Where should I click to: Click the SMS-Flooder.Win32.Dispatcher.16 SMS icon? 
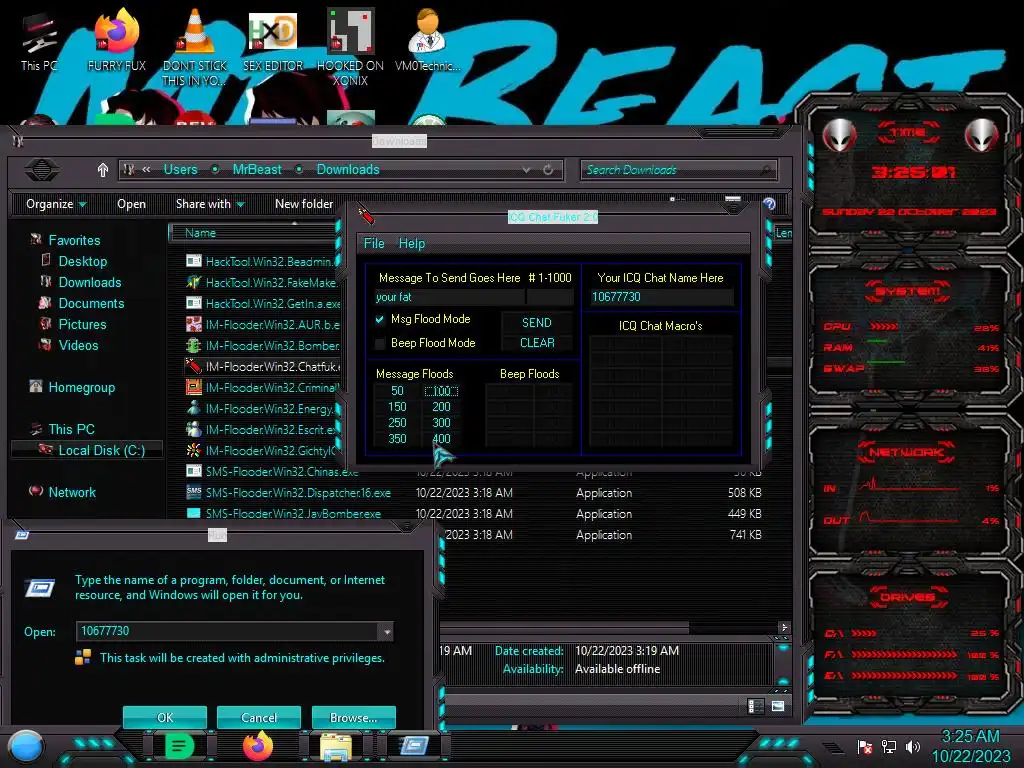coord(193,492)
